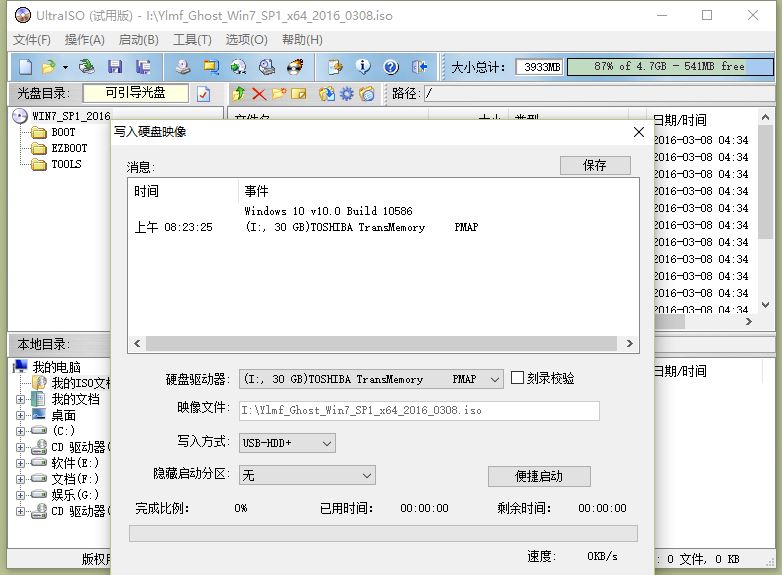This screenshot has width=782, height=575.
Task: Open the 启动(B) menu
Action: point(139,40)
